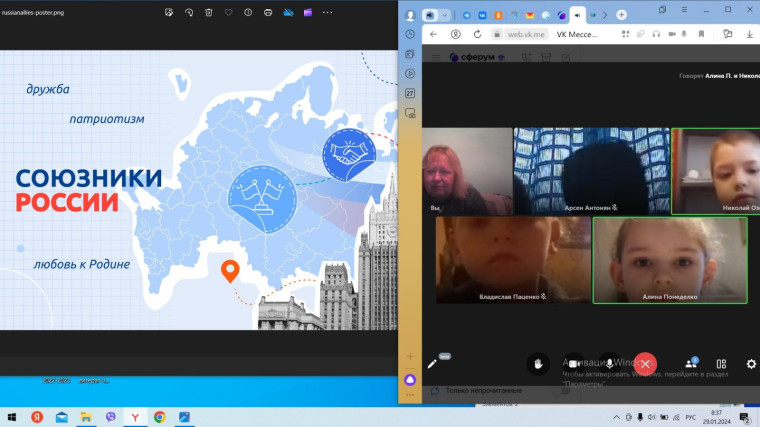This screenshot has width=760, height=427.
Task: Click the web.vk.me address field
Action: 526,34
